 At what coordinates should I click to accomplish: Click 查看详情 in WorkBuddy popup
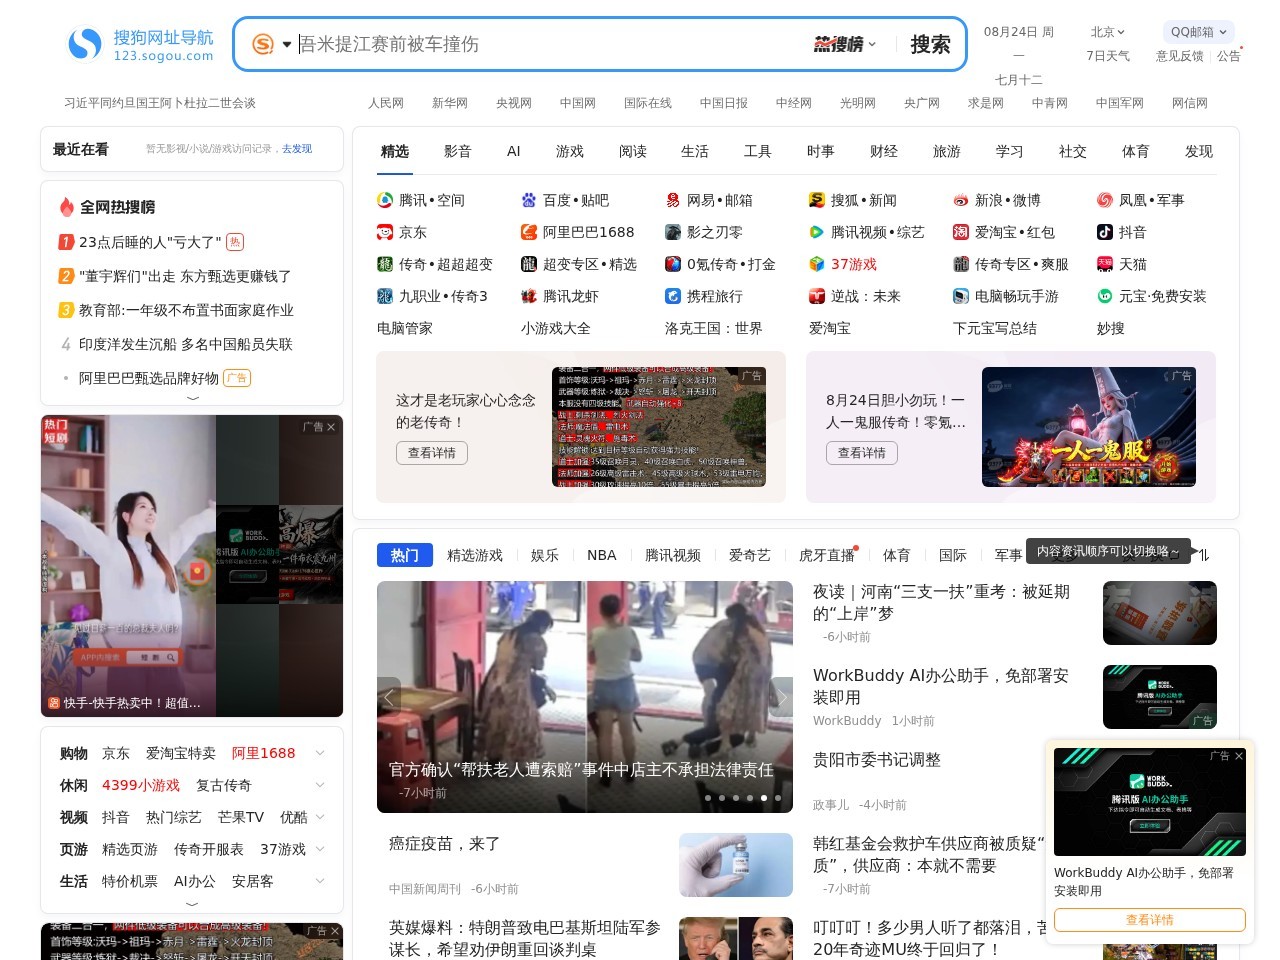(x=1150, y=920)
